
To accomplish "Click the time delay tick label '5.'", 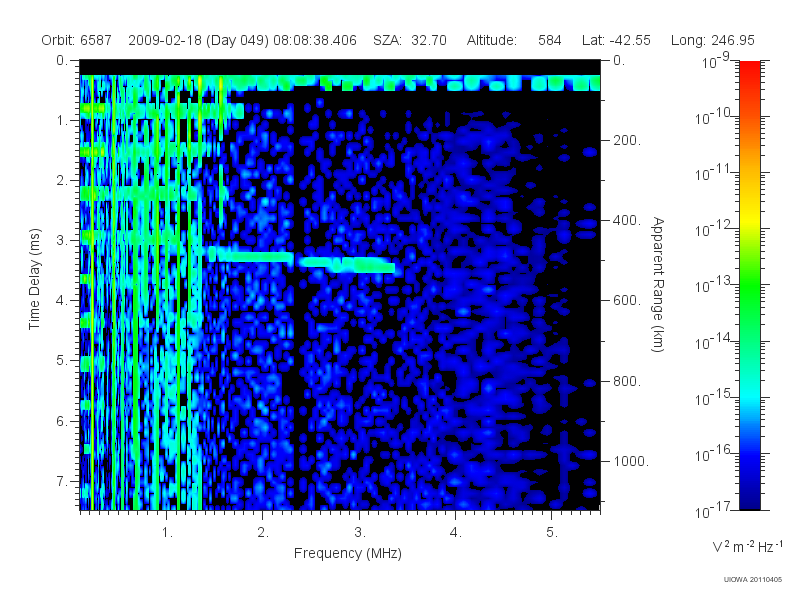I will click(62, 360).
